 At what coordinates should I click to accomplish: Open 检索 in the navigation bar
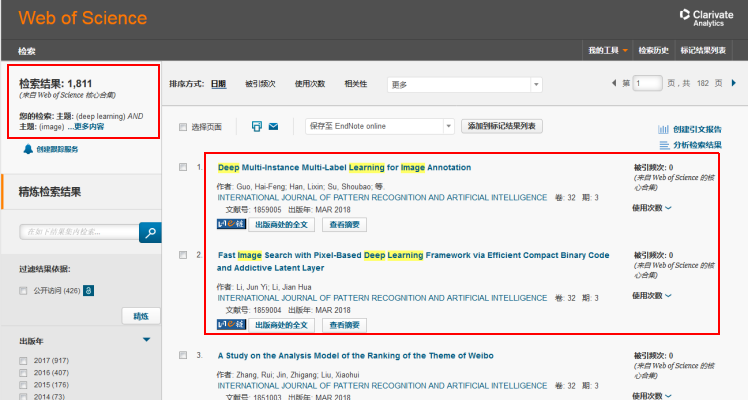click(27, 51)
